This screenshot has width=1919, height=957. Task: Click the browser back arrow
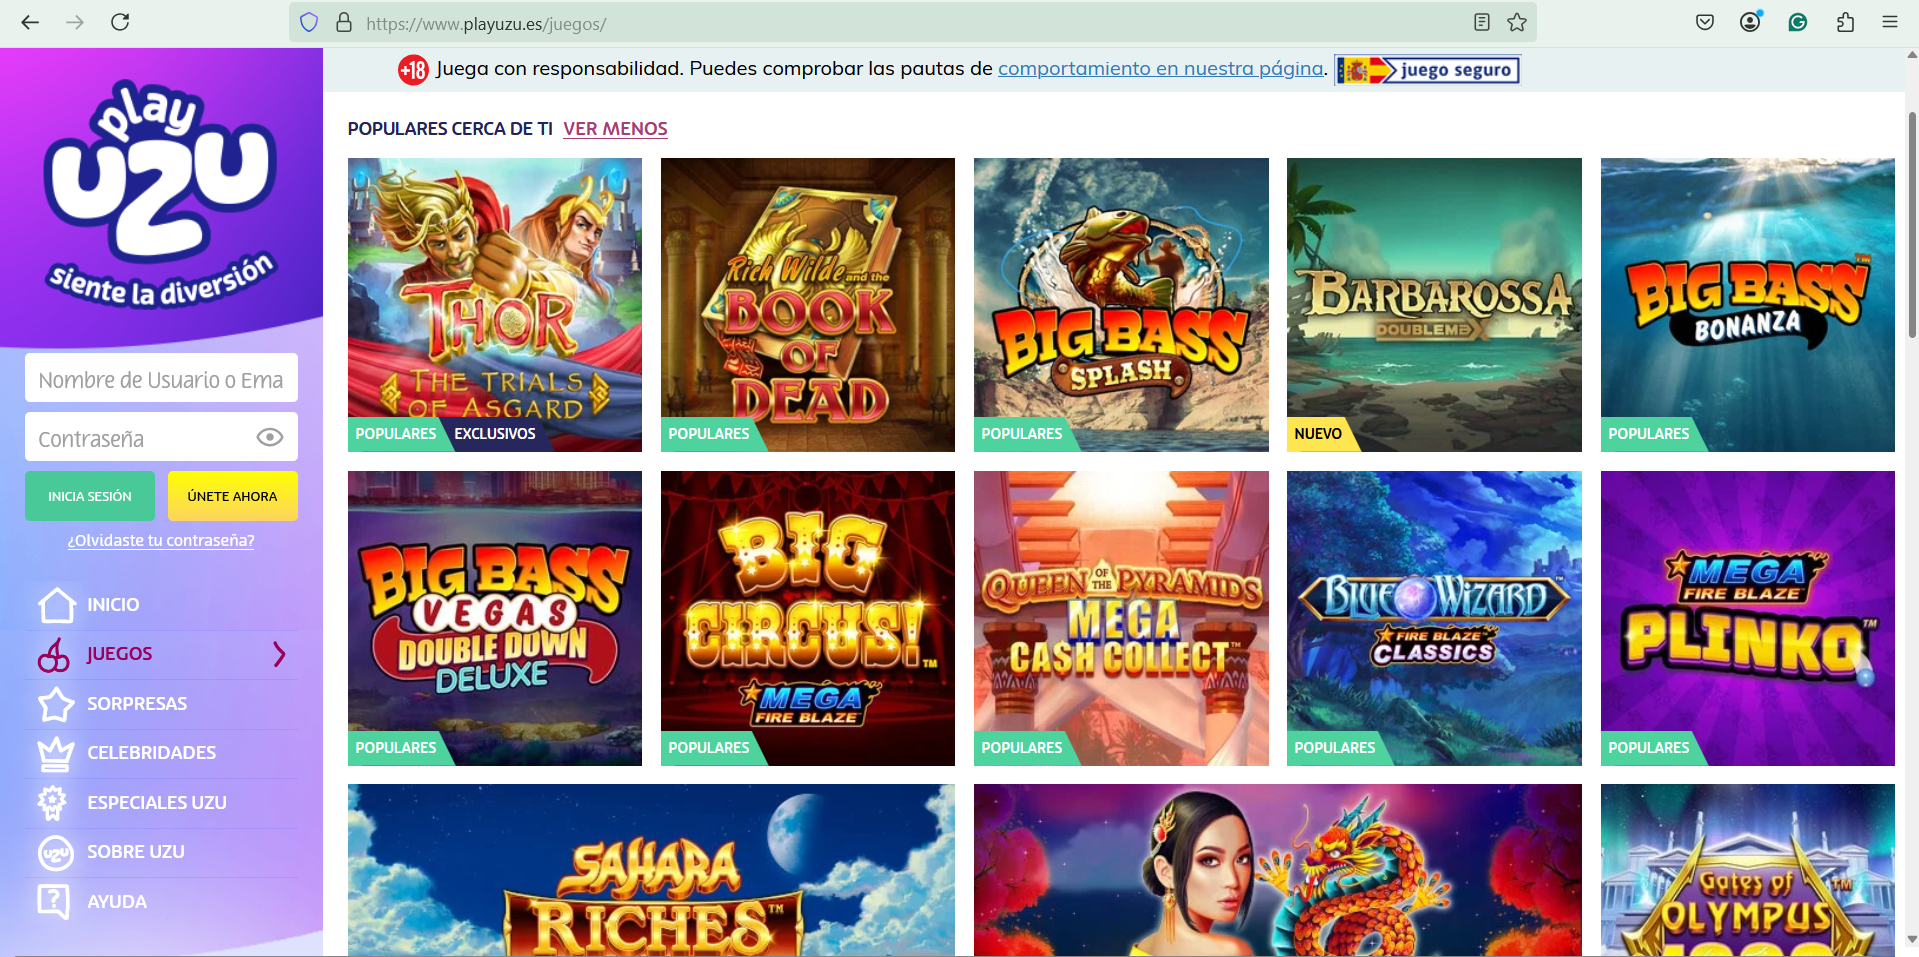(30, 22)
